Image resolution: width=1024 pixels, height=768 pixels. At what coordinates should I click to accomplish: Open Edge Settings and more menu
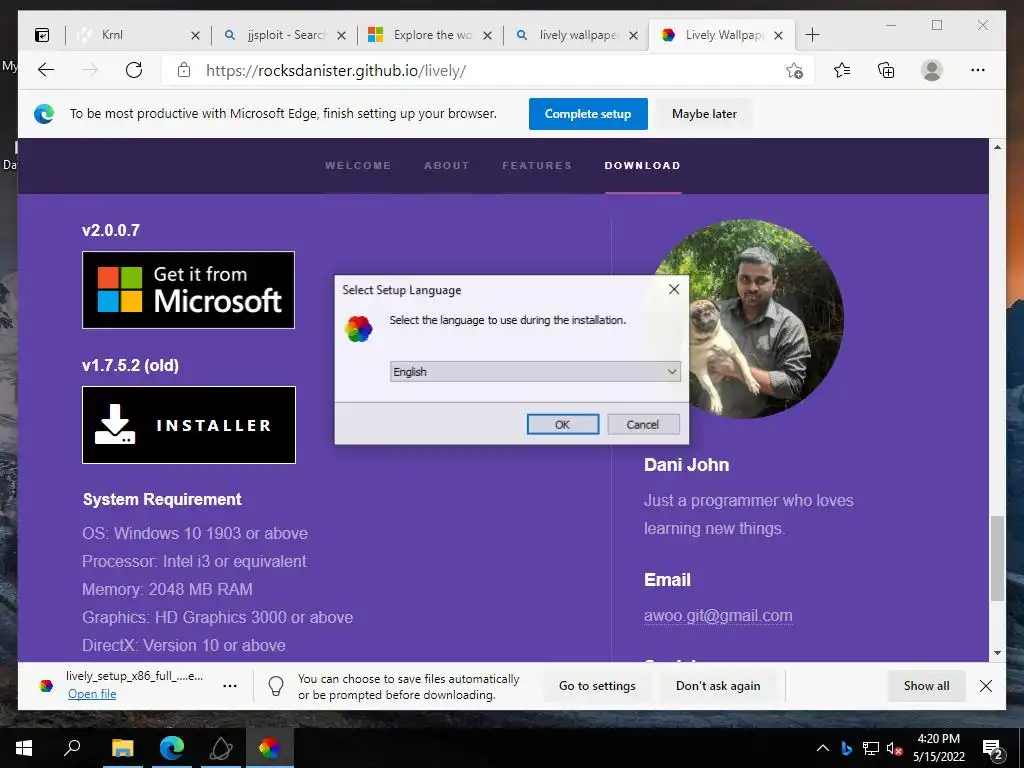pyautogui.click(x=978, y=70)
